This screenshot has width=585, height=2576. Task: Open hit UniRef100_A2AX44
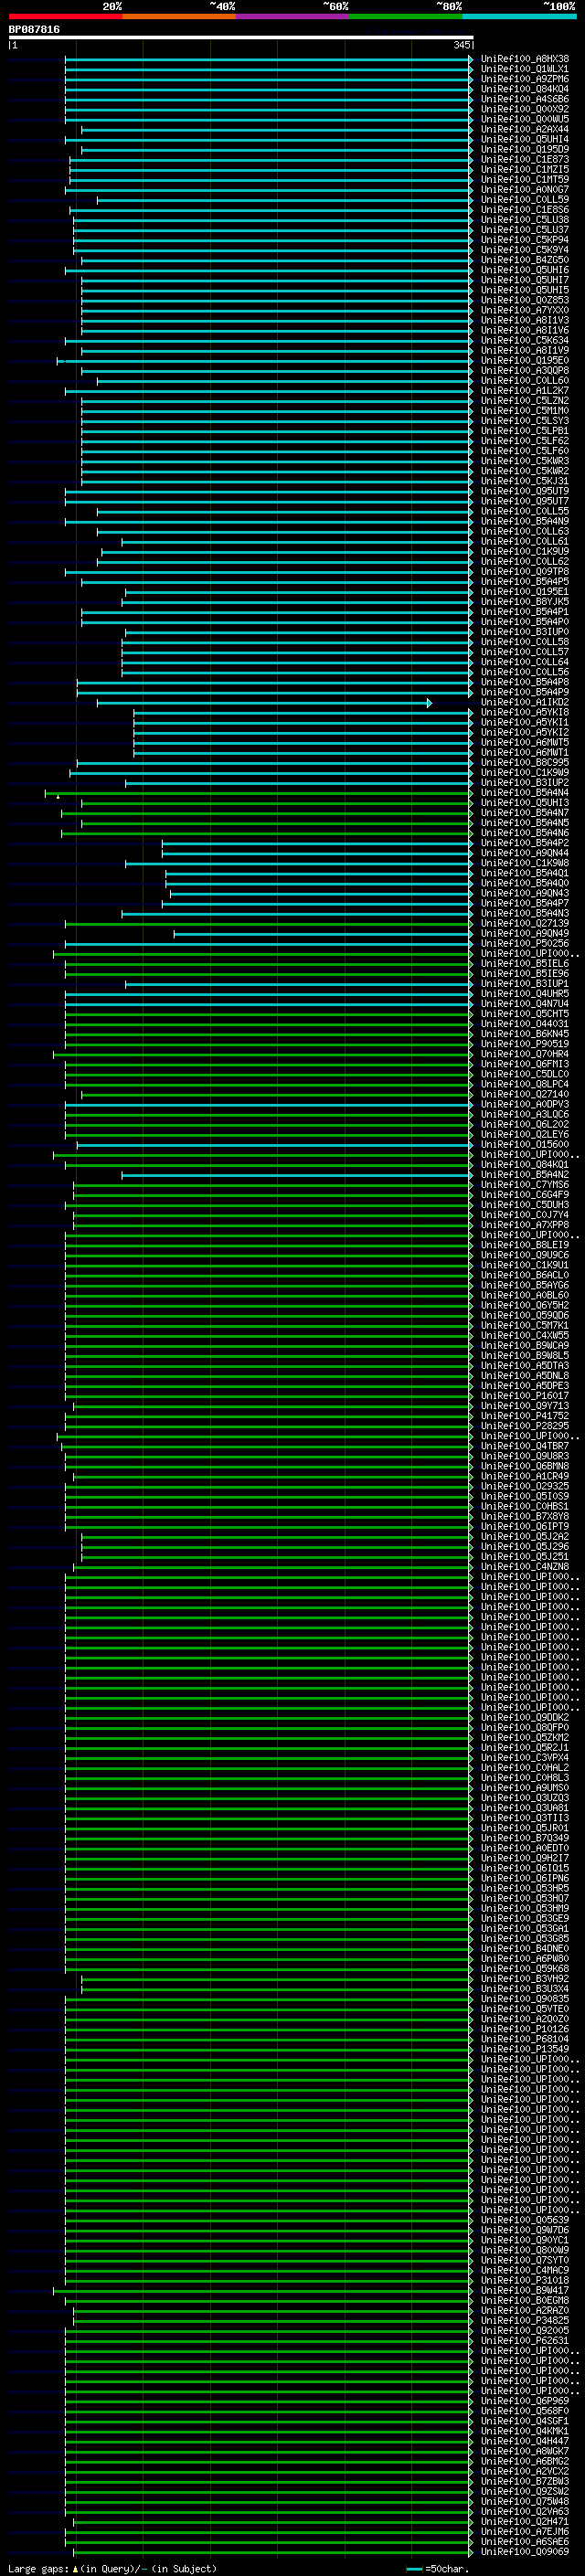pos(524,129)
